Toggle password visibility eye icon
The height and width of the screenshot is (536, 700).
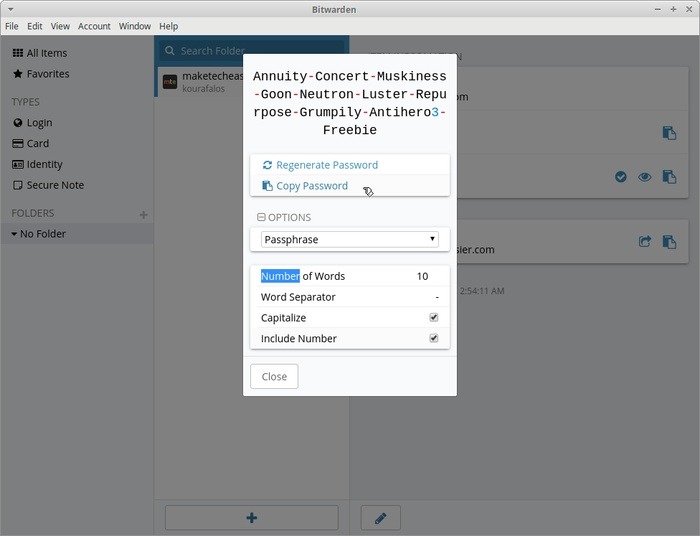click(644, 177)
